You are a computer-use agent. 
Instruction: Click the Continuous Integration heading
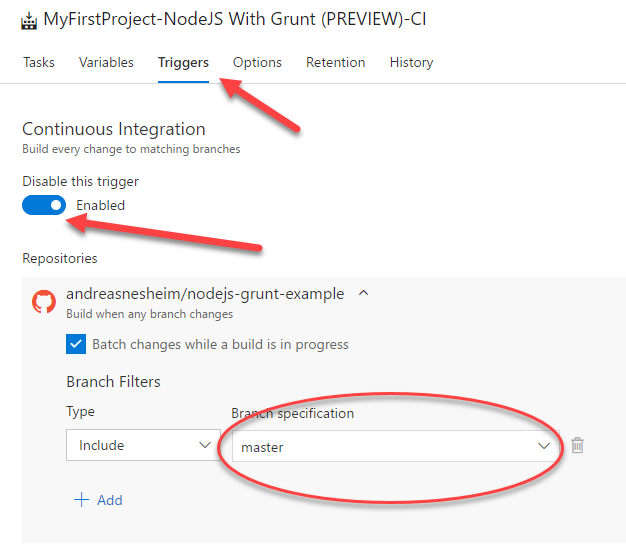tap(114, 129)
